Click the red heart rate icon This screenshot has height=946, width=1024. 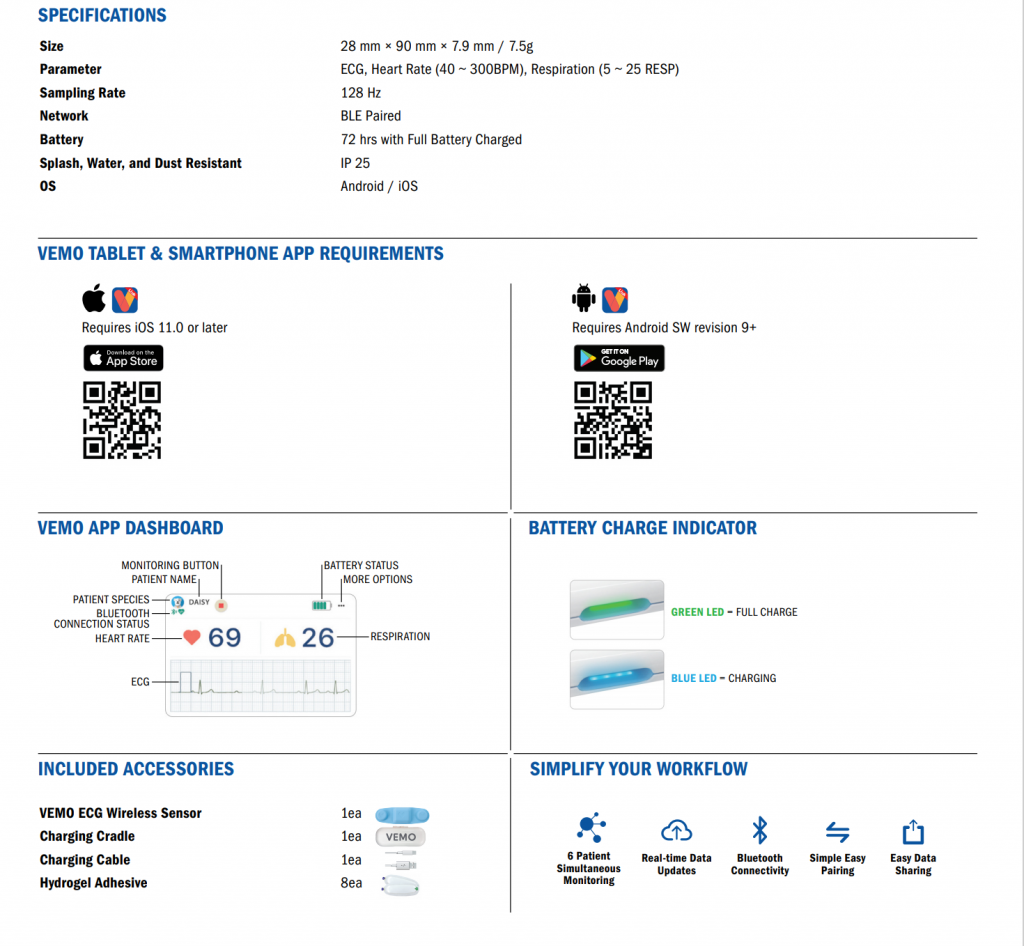point(191,637)
